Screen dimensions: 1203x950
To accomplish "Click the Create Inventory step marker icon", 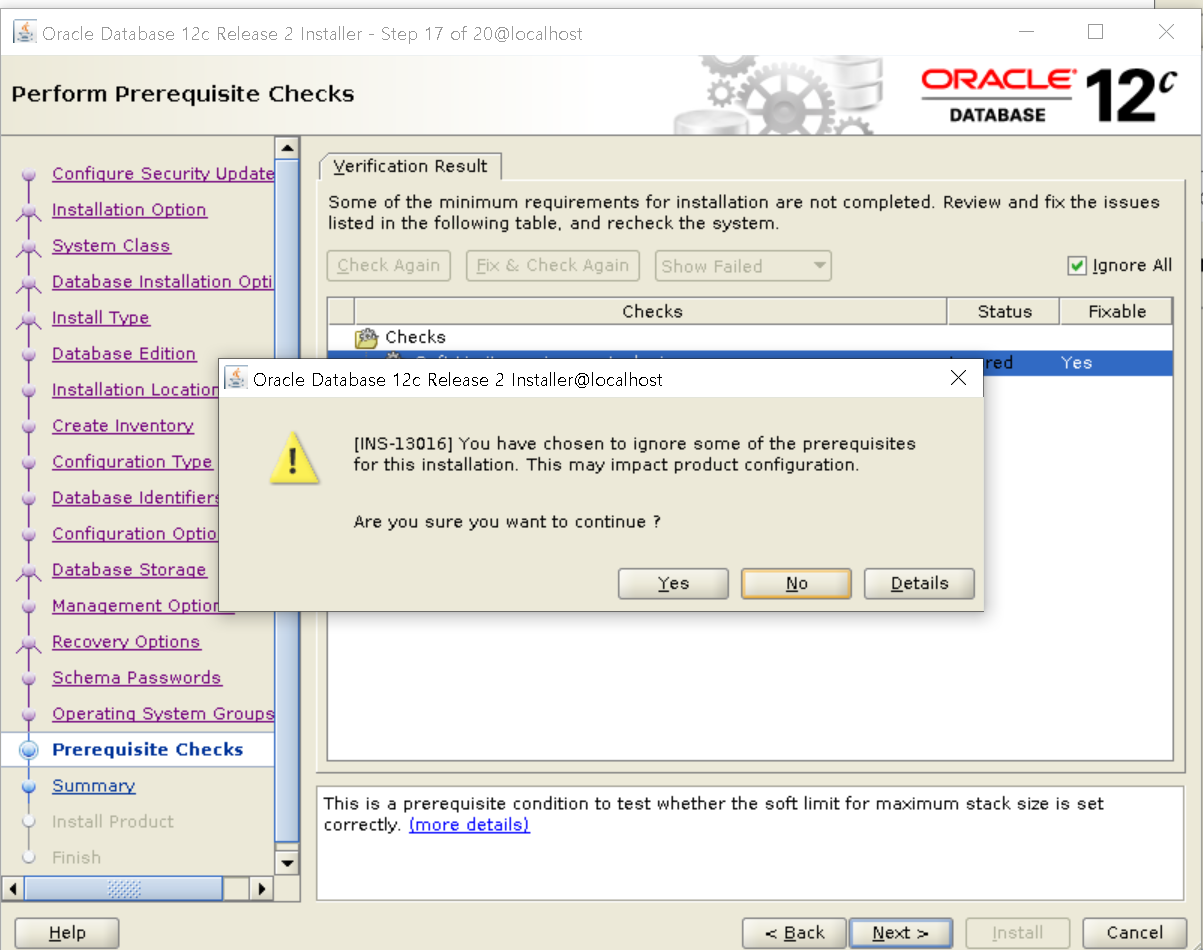I will click(29, 427).
